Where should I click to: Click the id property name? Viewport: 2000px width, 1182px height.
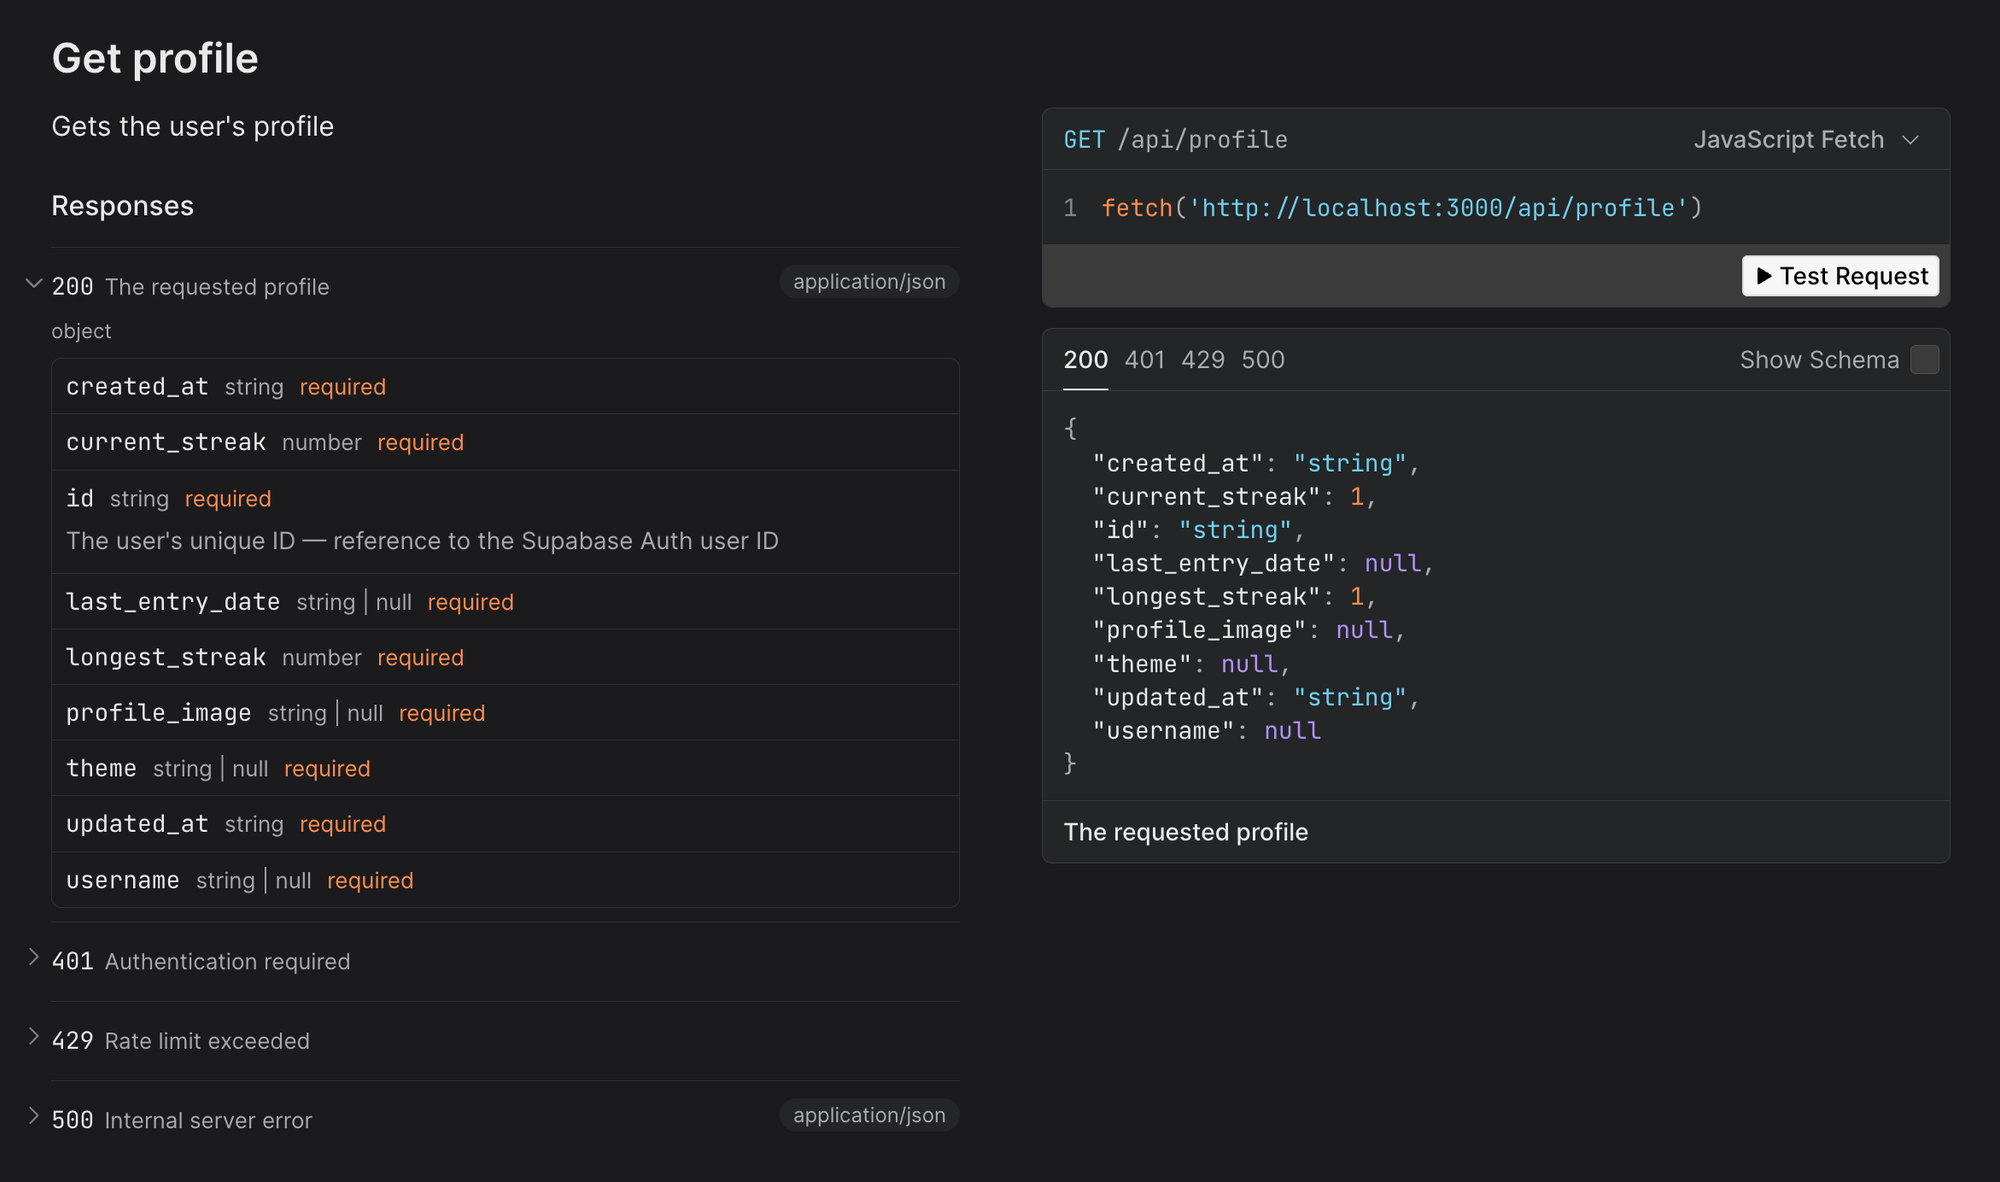(80, 498)
